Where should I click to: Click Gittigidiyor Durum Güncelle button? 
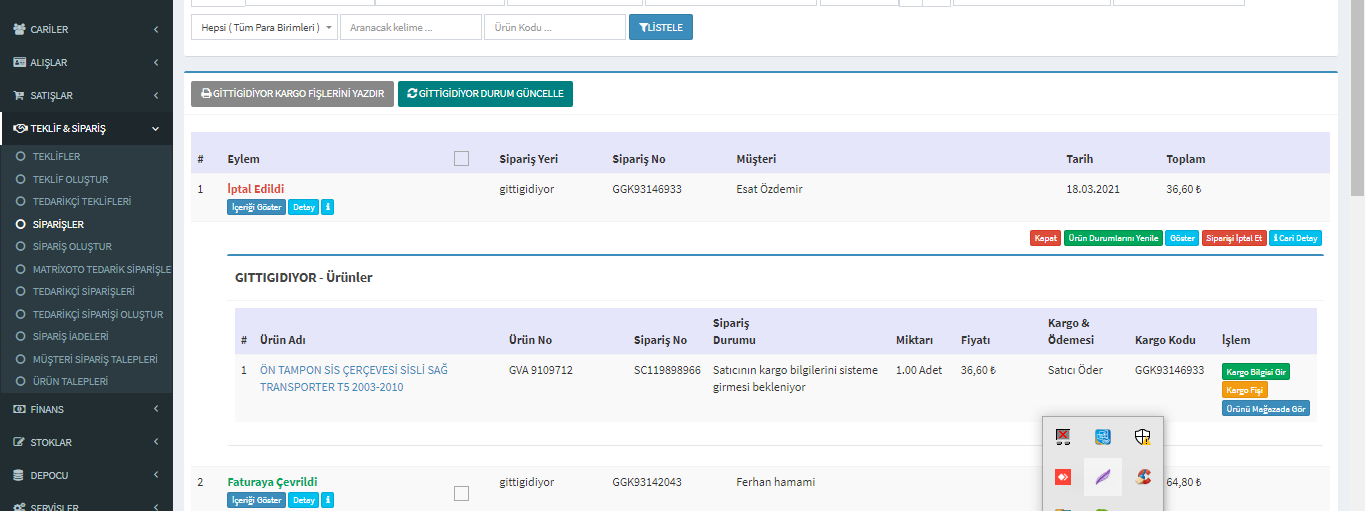485,94
